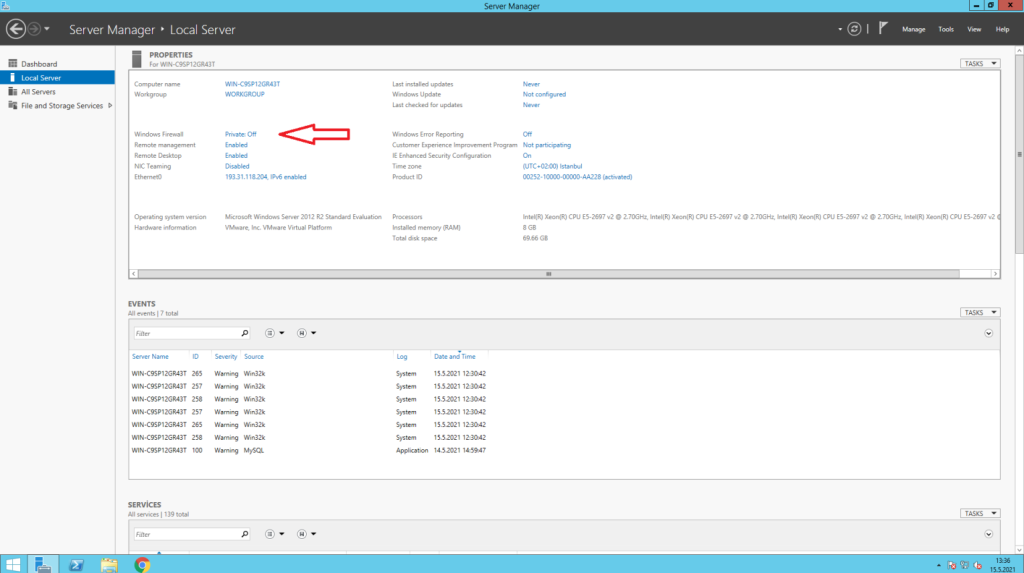Go back with the back arrow button

(x=16, y=29)
